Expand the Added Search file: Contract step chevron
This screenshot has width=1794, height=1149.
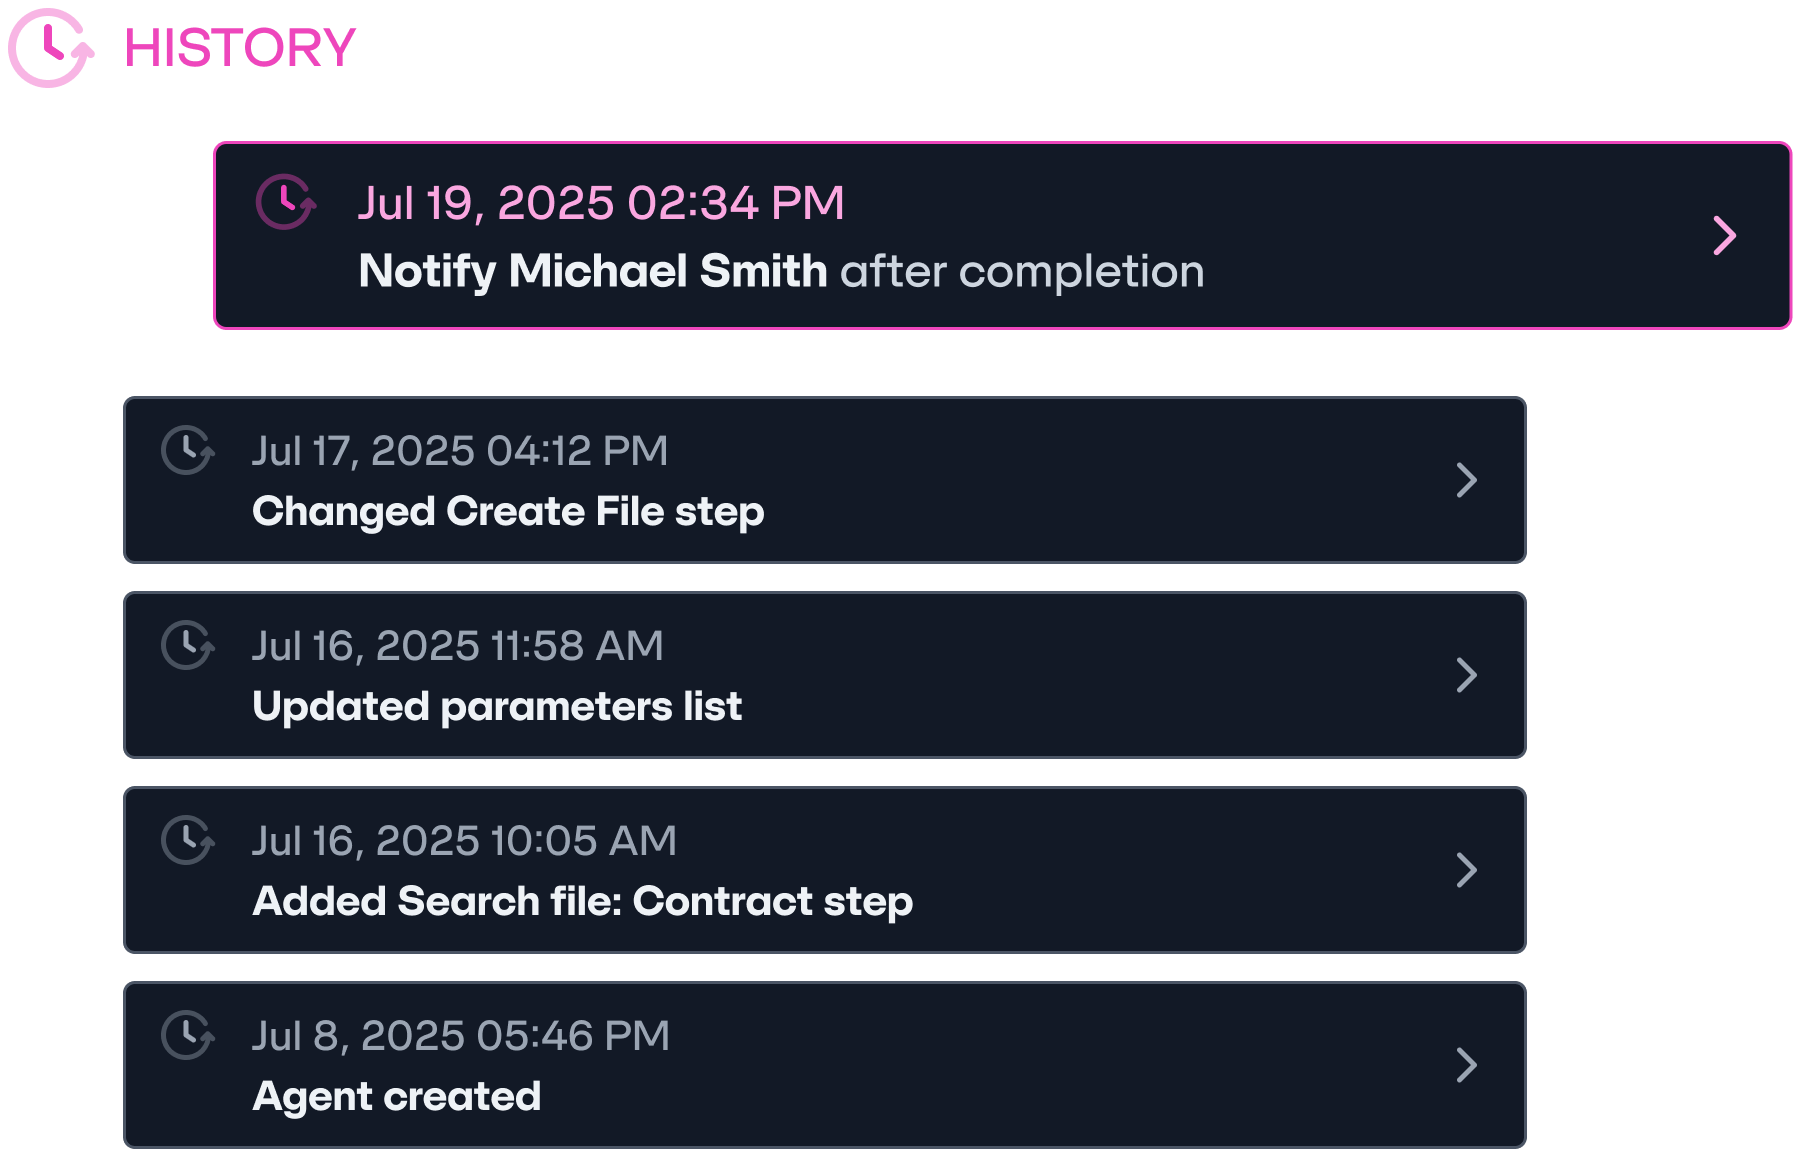point(1466,870)
